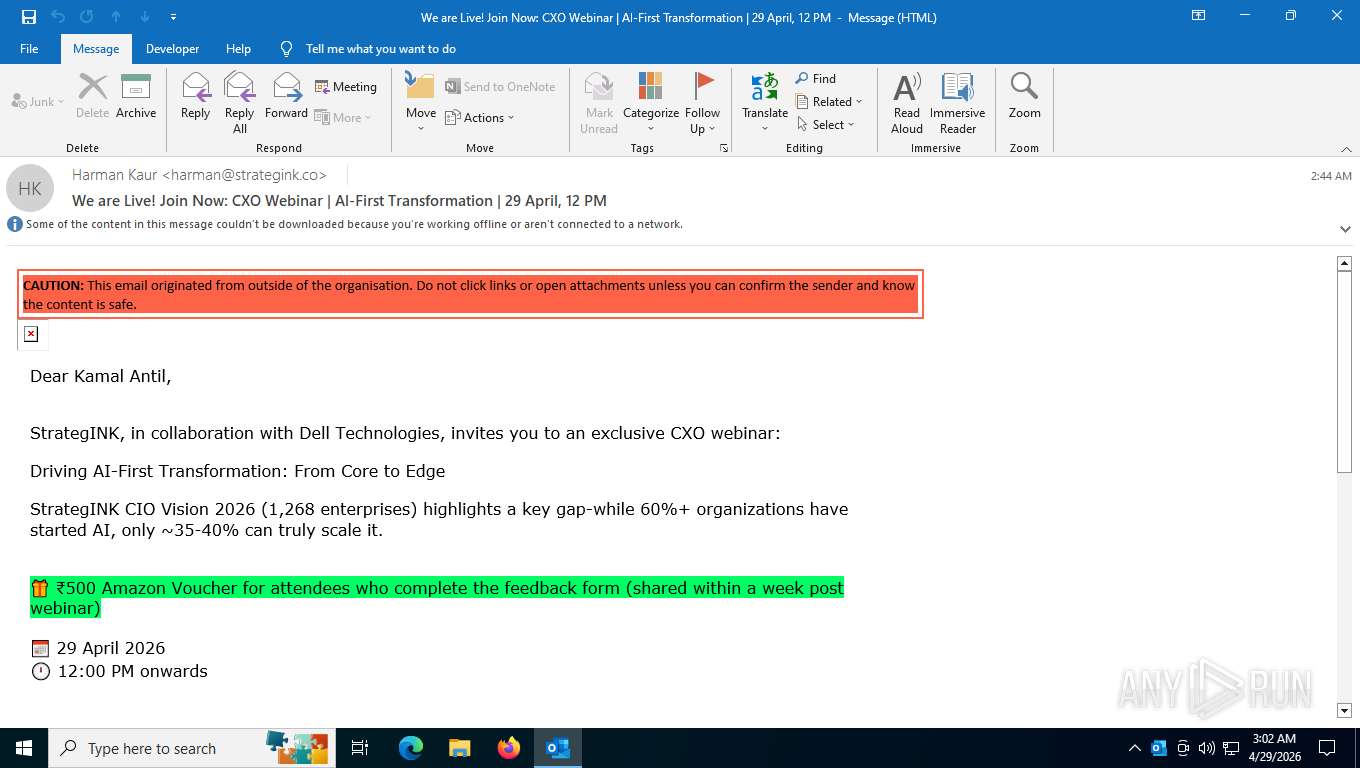Open the Move folder dropdown
This screenshot has height=768, width=1360.
coord(421,103)
